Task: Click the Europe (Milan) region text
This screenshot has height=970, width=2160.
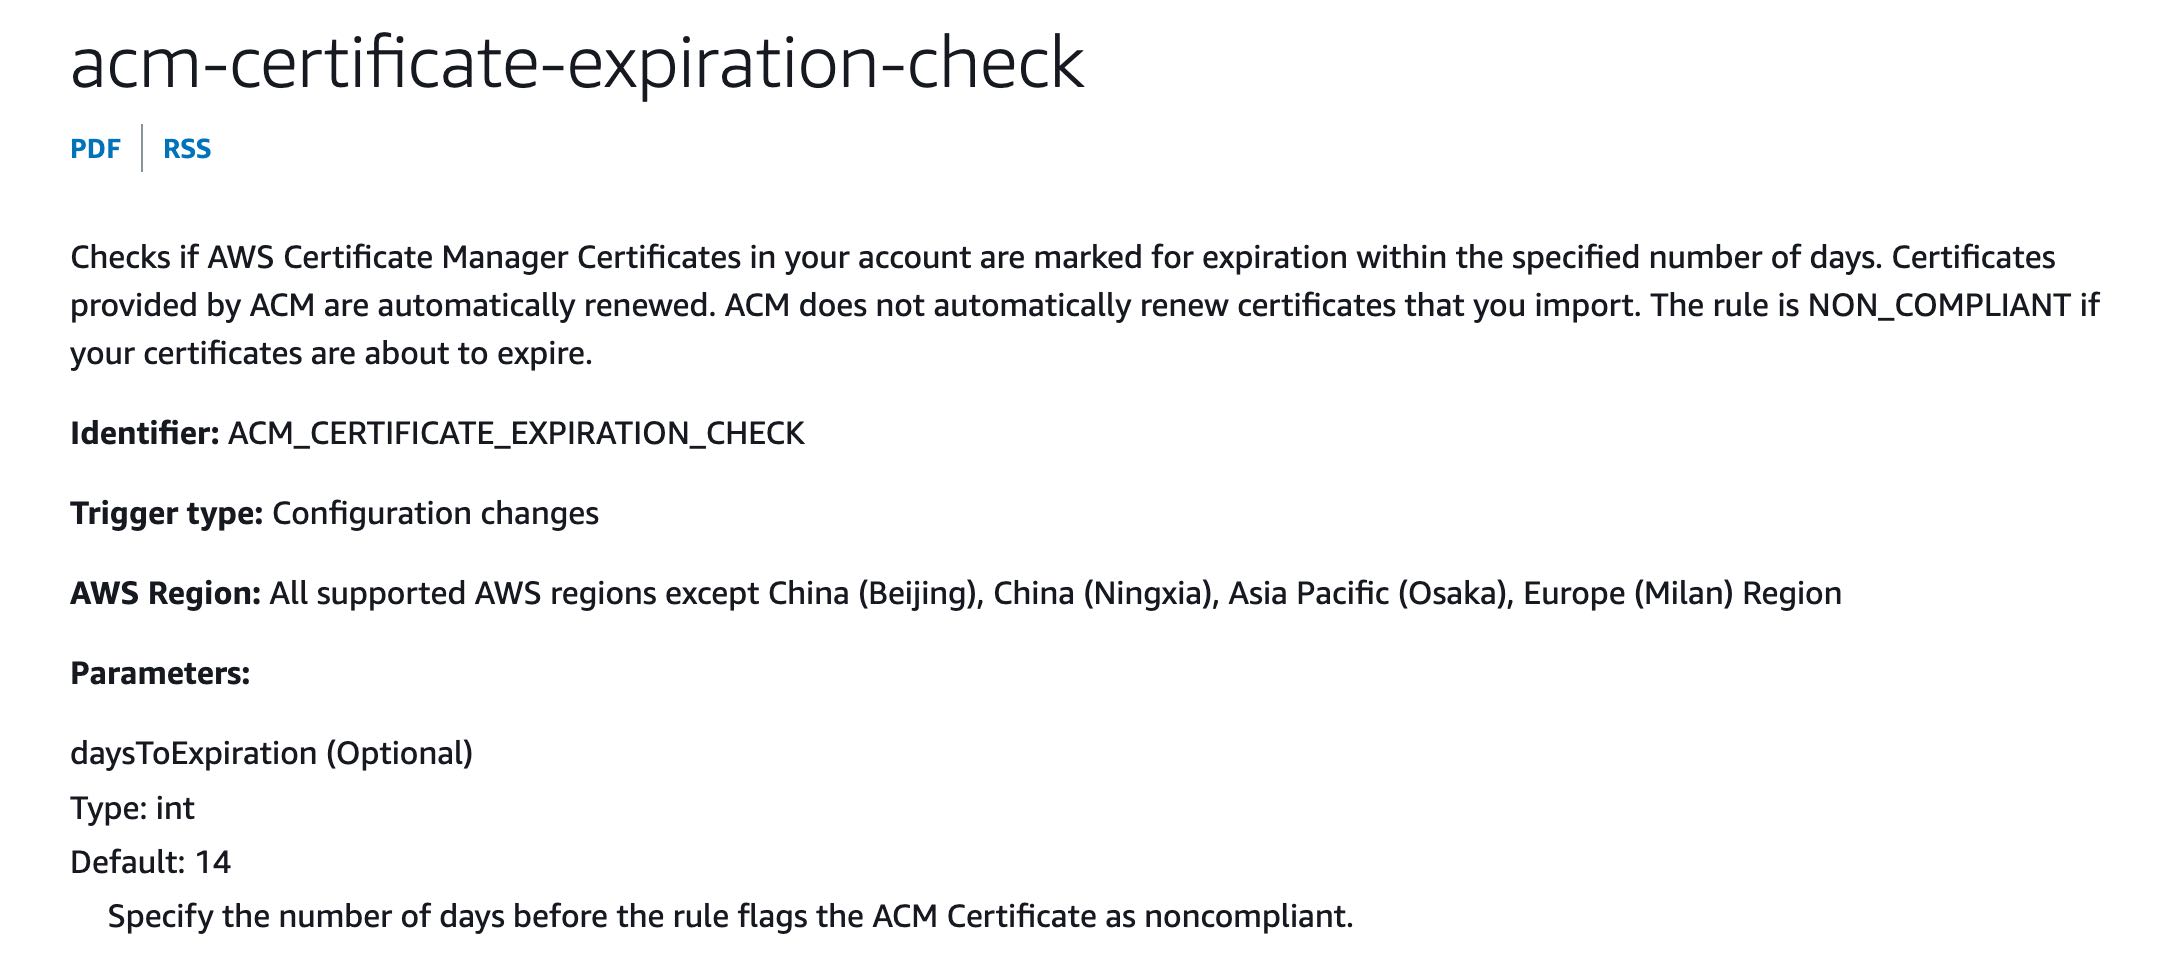Action: (x=1628, y=593)
